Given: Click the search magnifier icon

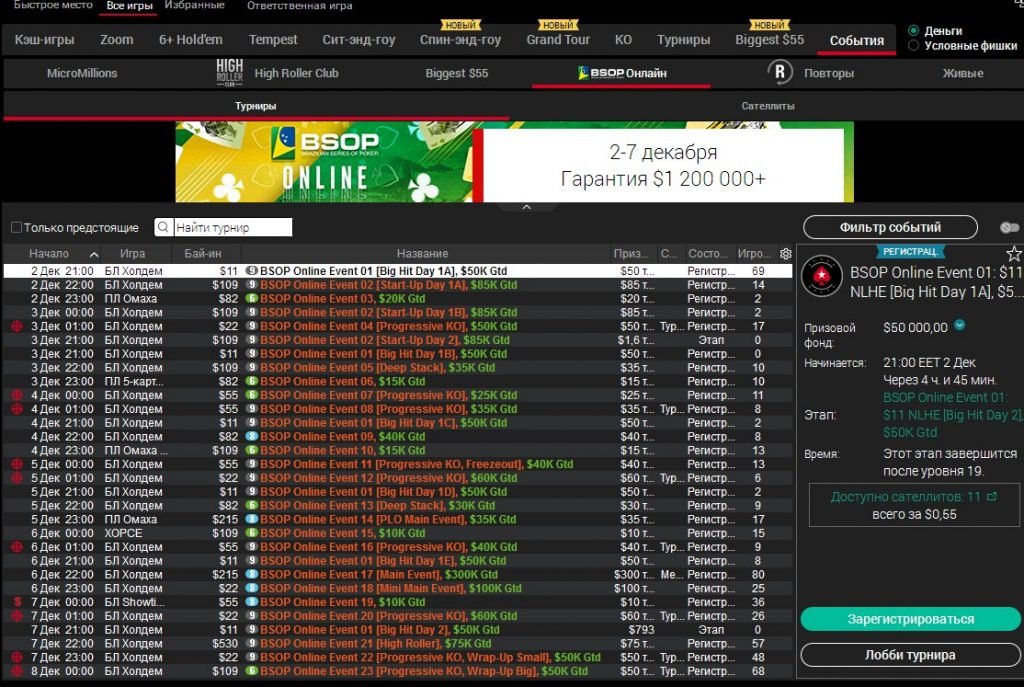Looking at the screenshot, I should pyautogui.click(x=162, y=226).
